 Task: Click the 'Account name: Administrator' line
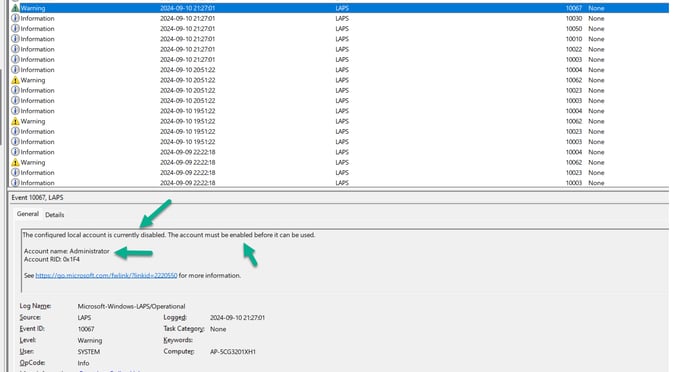pyautogui.click(x=67, y=251)
